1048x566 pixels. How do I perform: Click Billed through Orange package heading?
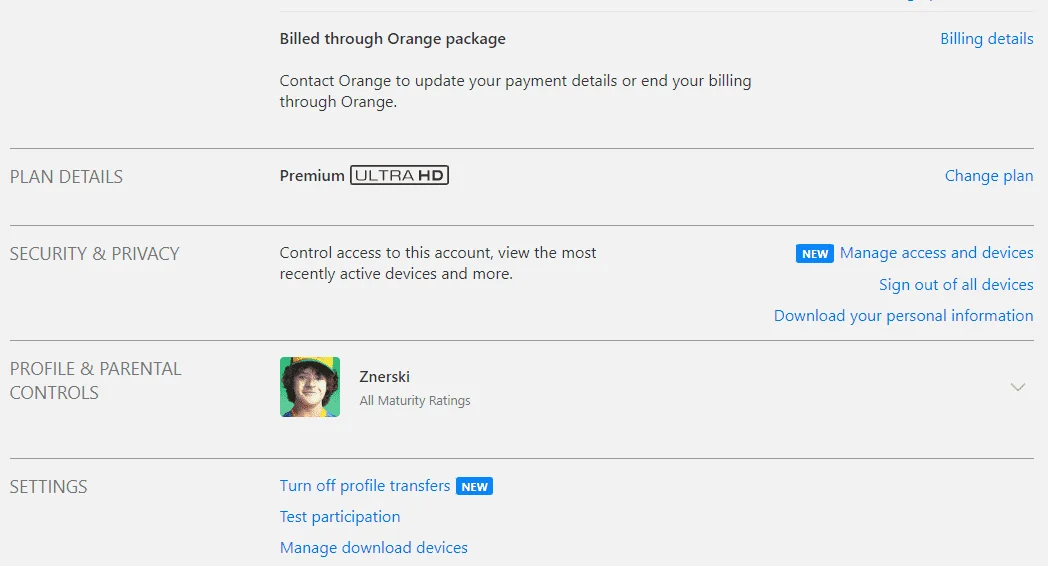click(392, 39)
